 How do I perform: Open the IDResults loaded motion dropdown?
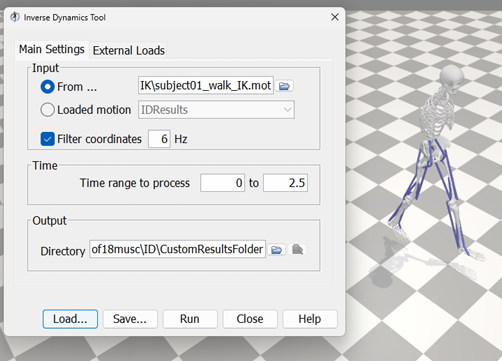(216, 110)
